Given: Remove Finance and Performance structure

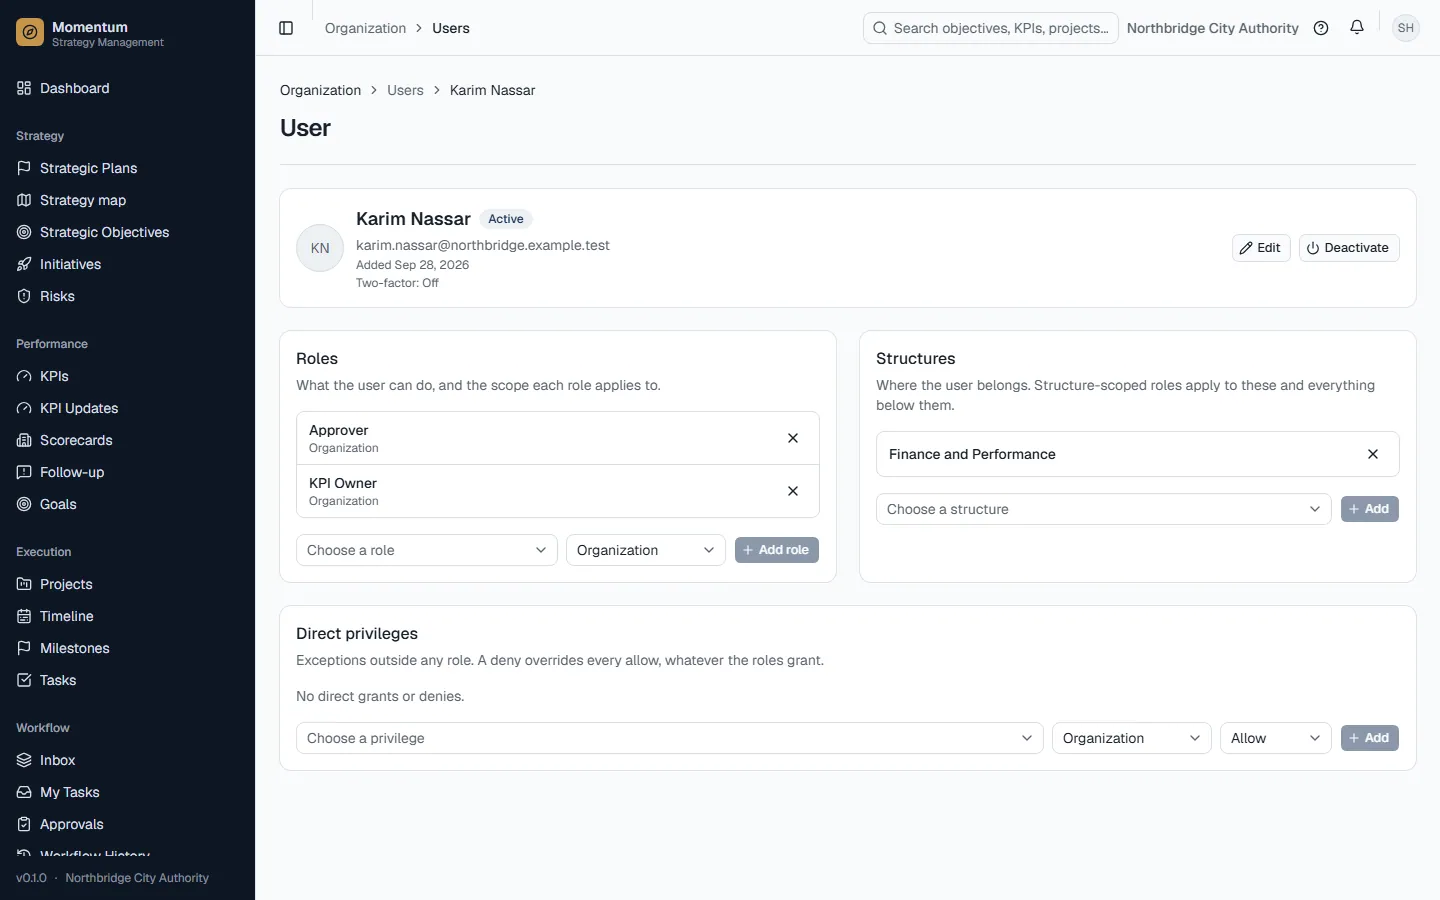Looking at the screenshot, I should (x=1373, y=454).
